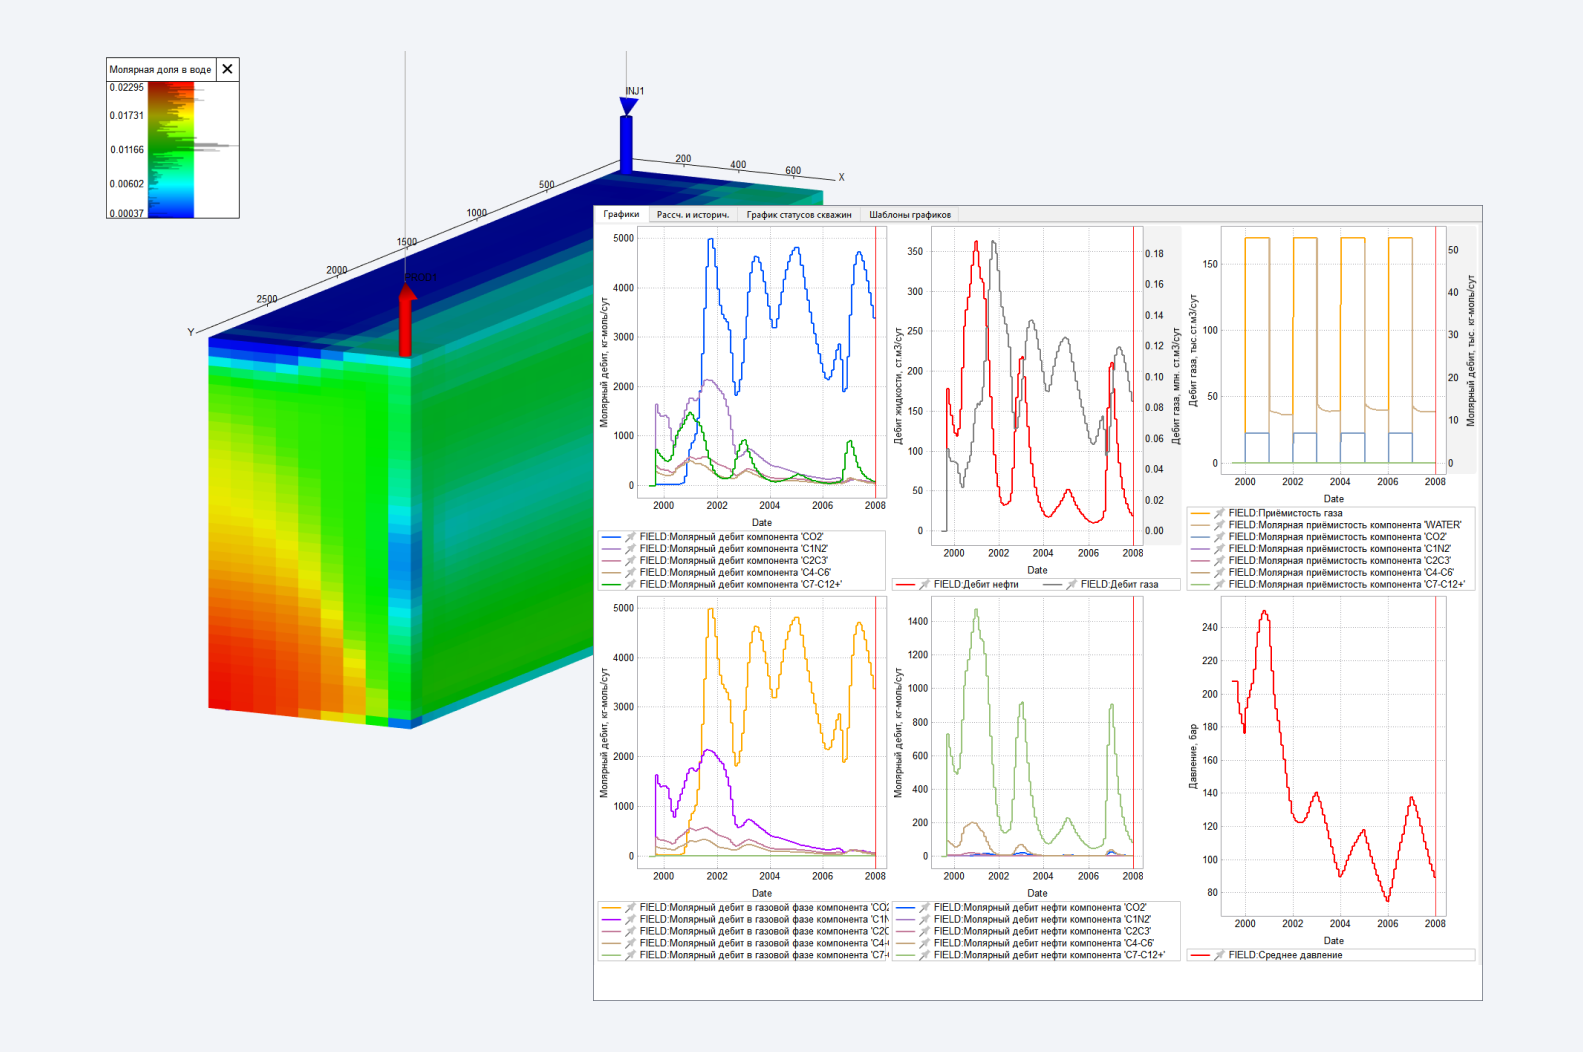Click the 'Дебит жидкости, ст.м3/сут' axis label

tap(898, 385)
